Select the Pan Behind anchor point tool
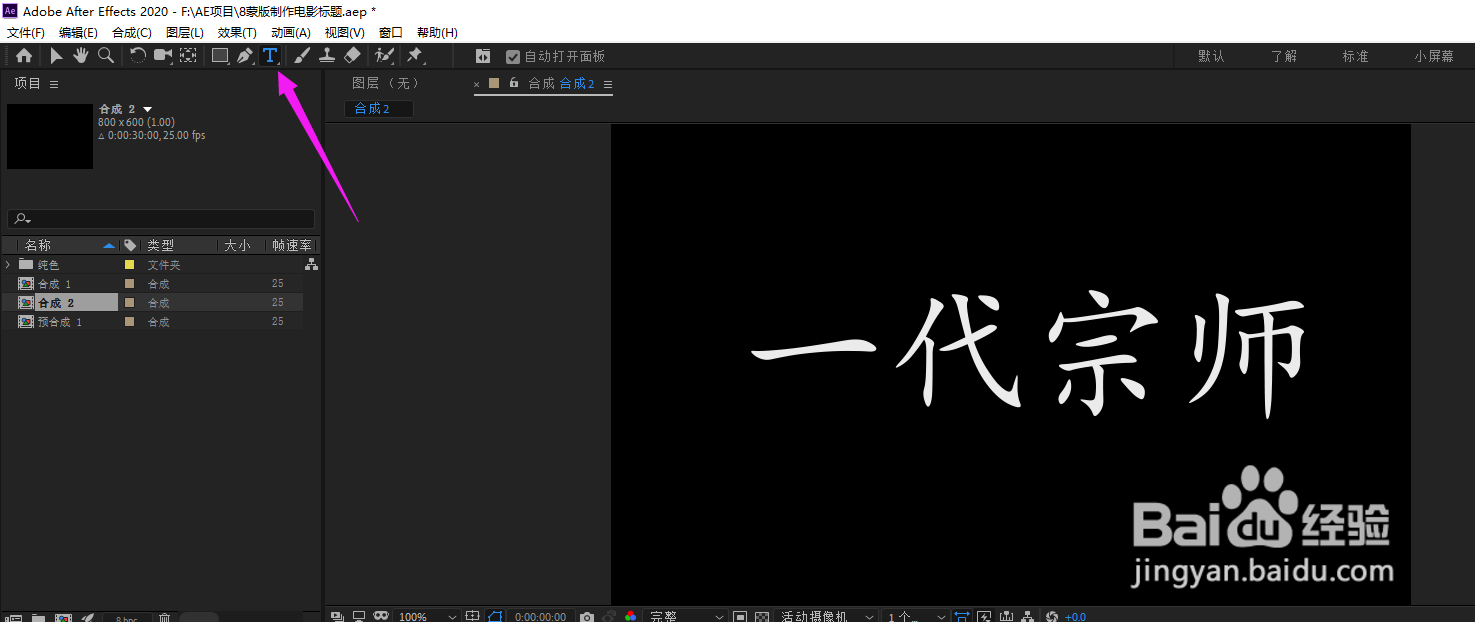 pyautogui.click(x=188, y=56)
